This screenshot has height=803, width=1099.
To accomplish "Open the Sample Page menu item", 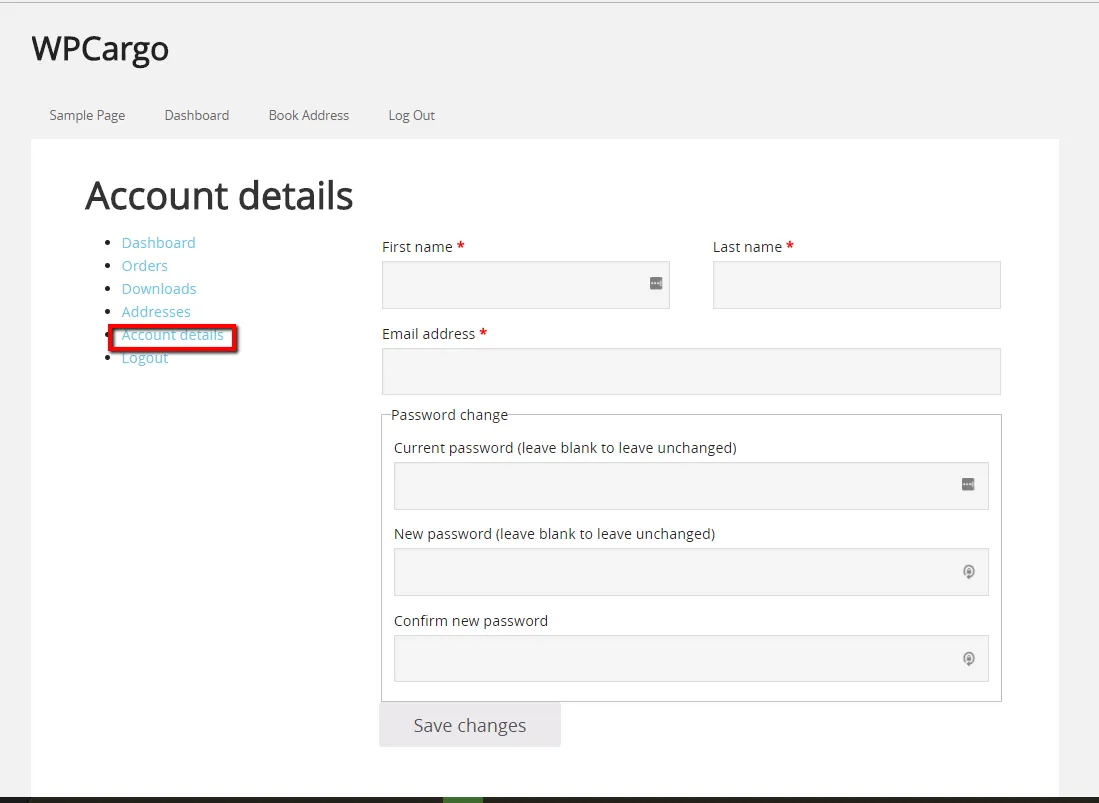I will 87,115.
